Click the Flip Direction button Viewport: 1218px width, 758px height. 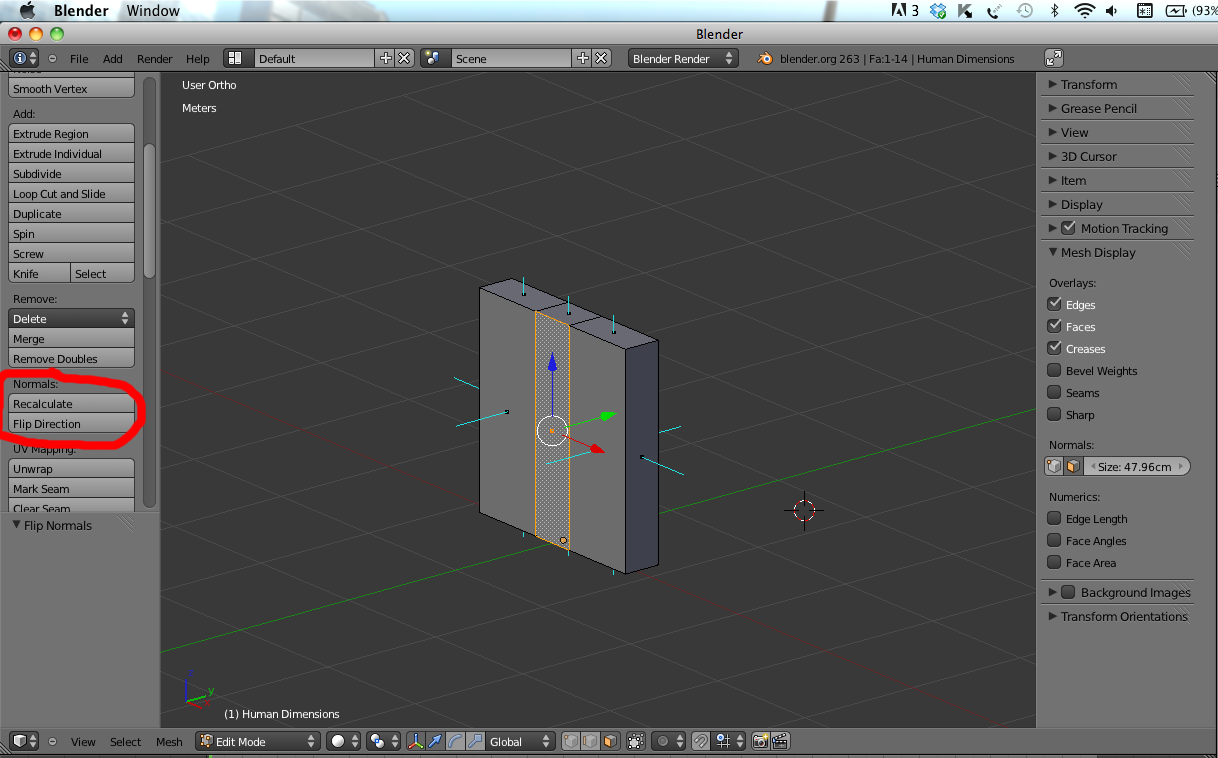(71, 423)
